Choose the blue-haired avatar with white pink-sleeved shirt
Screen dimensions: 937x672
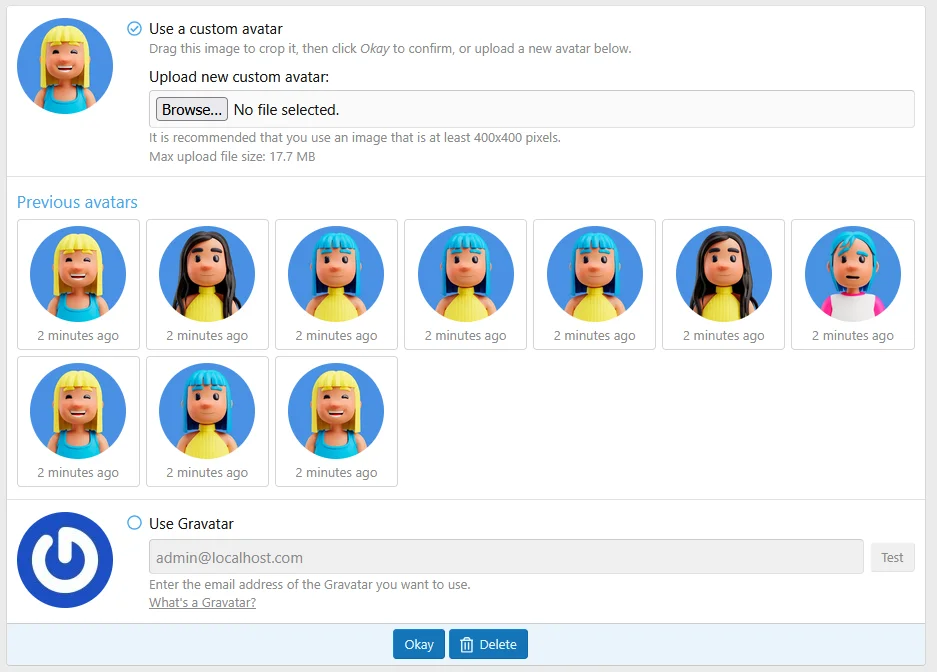pos(853,284)
